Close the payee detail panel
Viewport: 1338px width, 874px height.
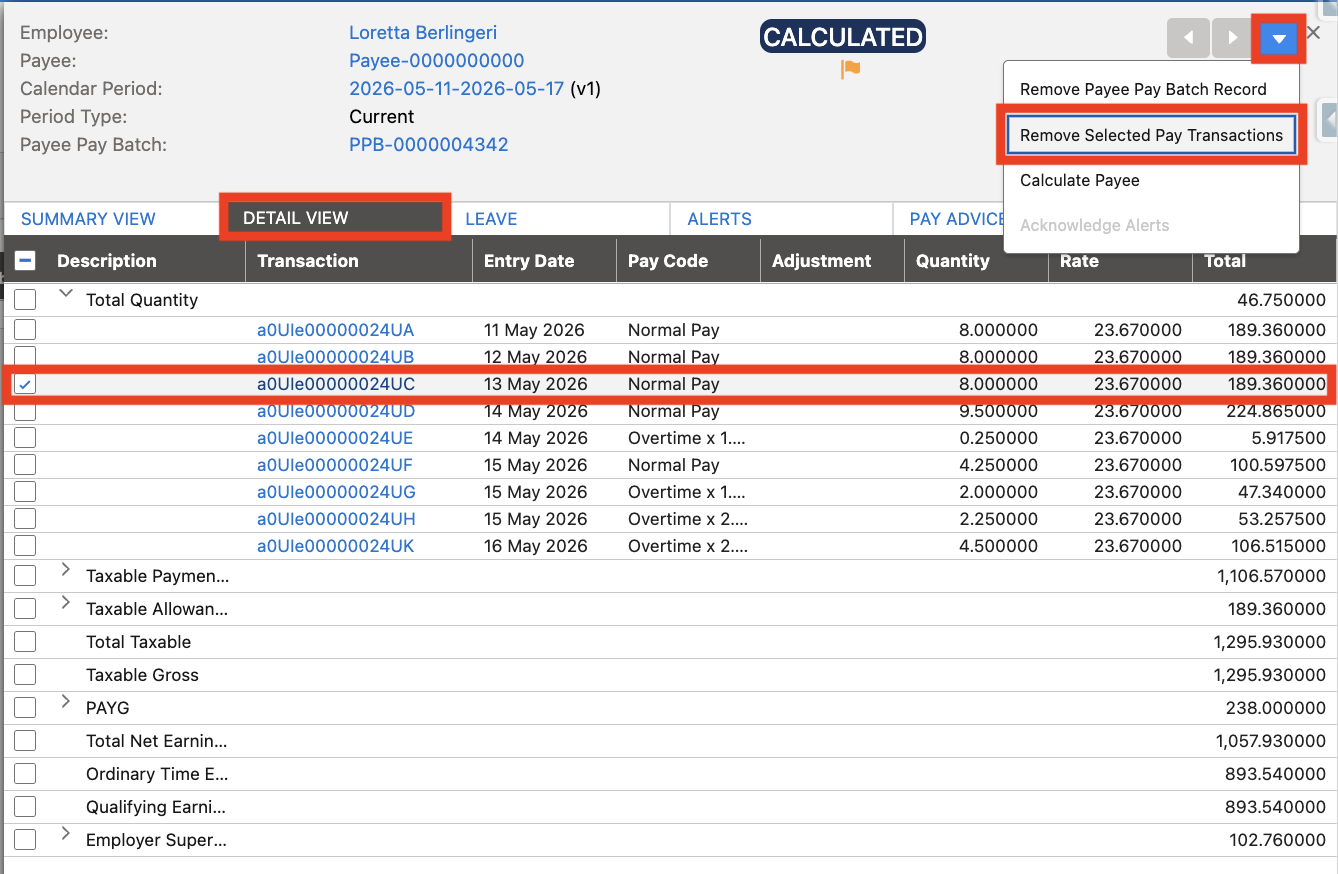pyautogui.click(x=1314, y=32)
